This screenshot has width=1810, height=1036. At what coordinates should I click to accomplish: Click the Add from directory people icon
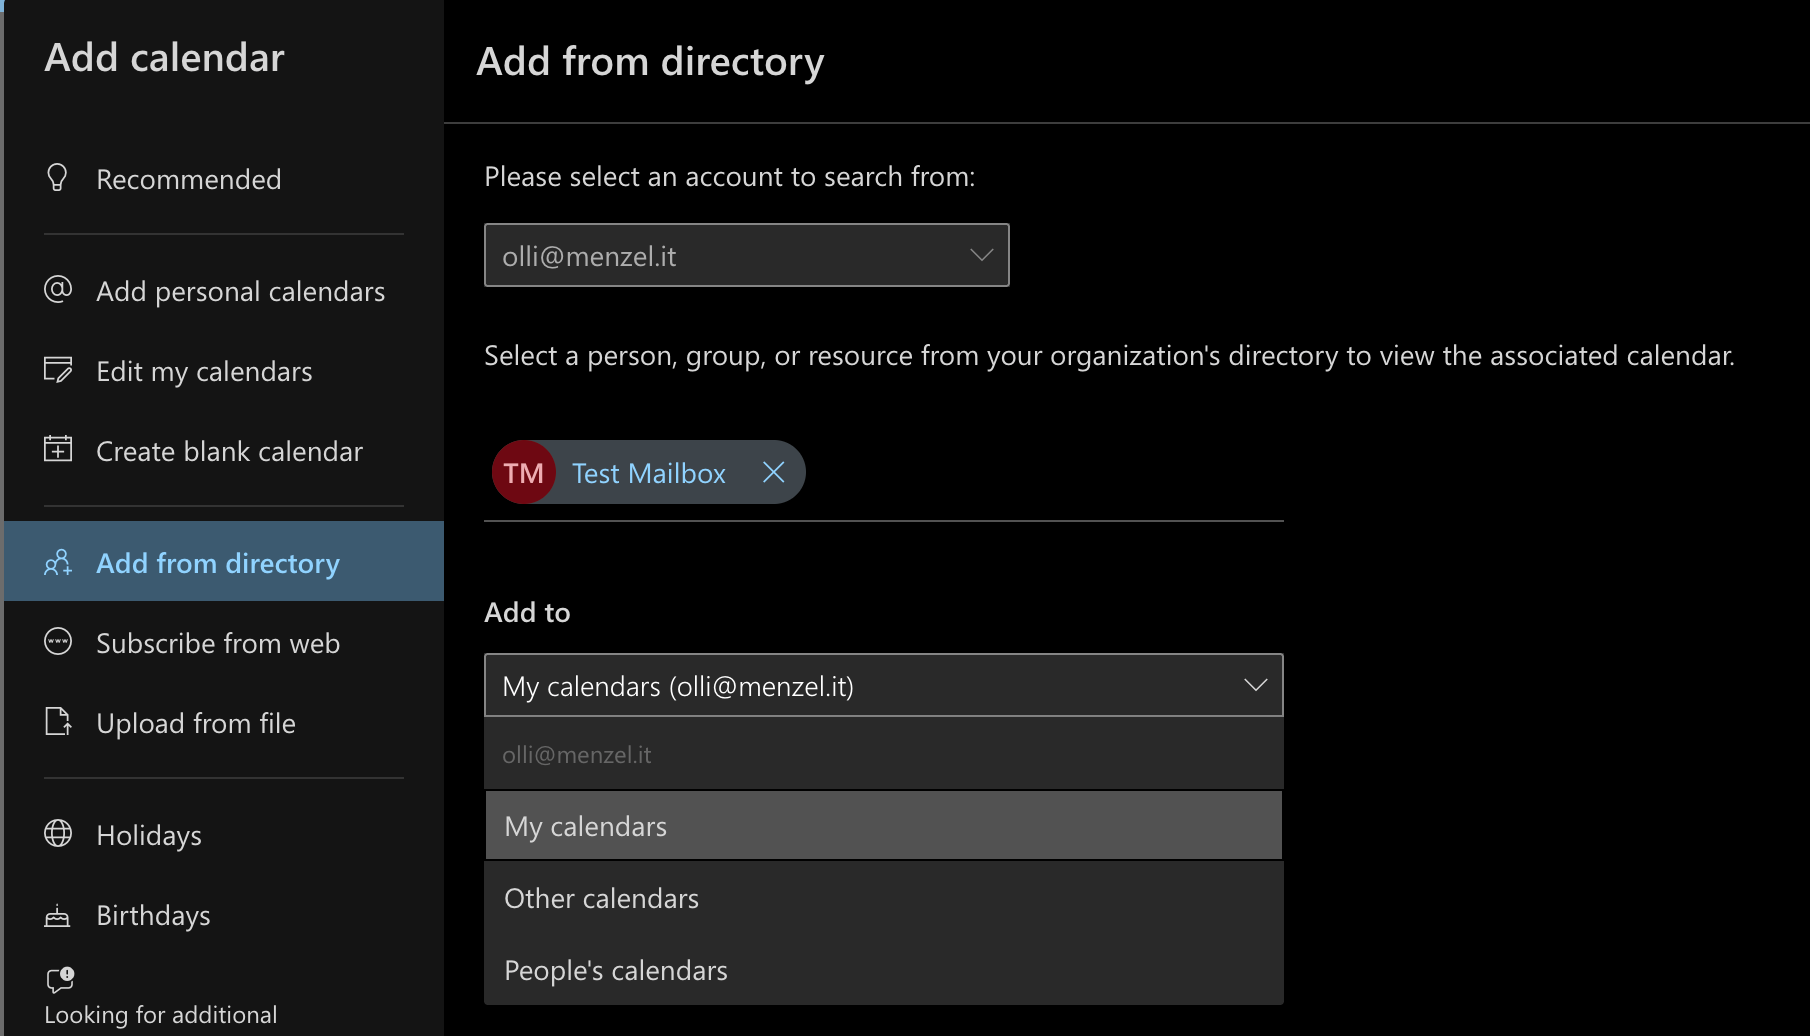click(58, 563)
